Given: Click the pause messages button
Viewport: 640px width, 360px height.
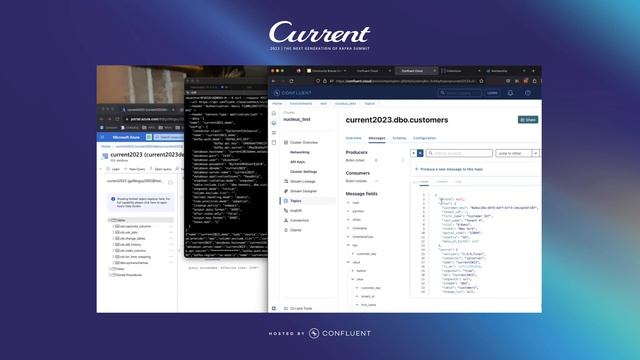Looking at the screenshot, I should pyautogui.click(x=420, y=153).
